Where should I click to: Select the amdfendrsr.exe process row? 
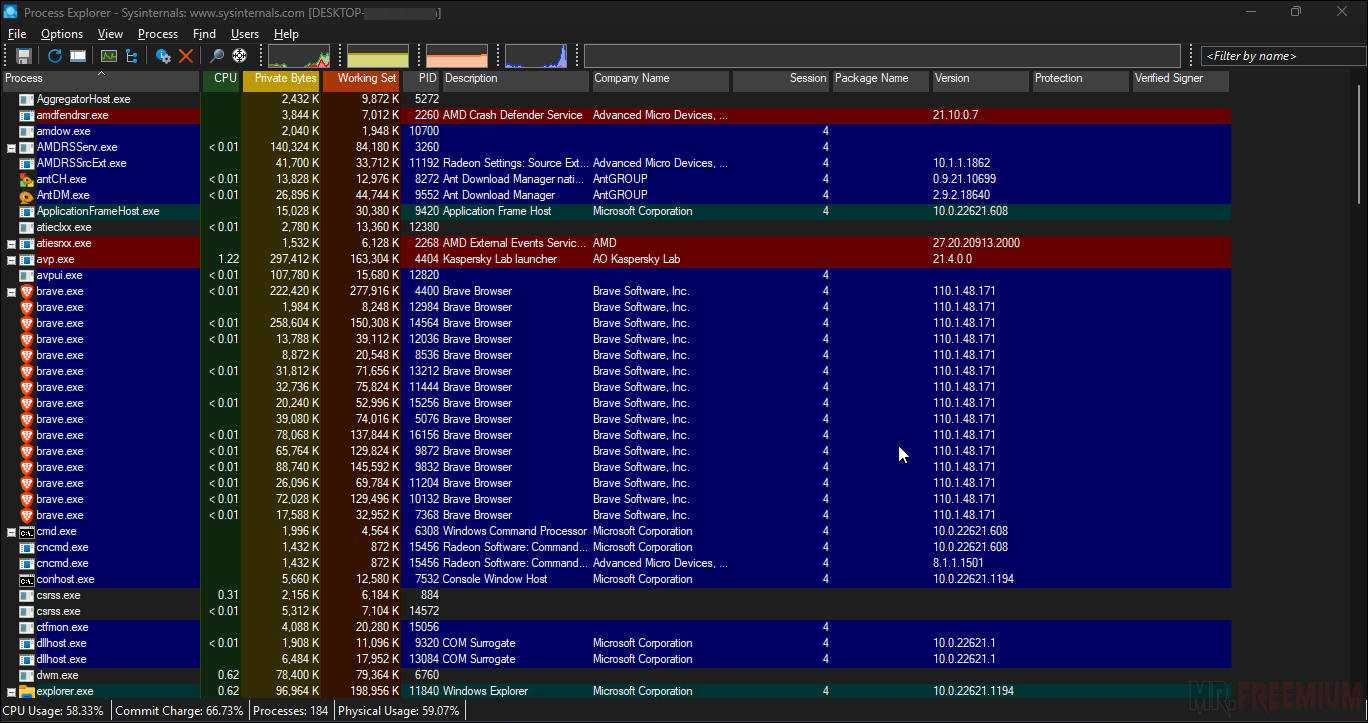pos(615,115)
